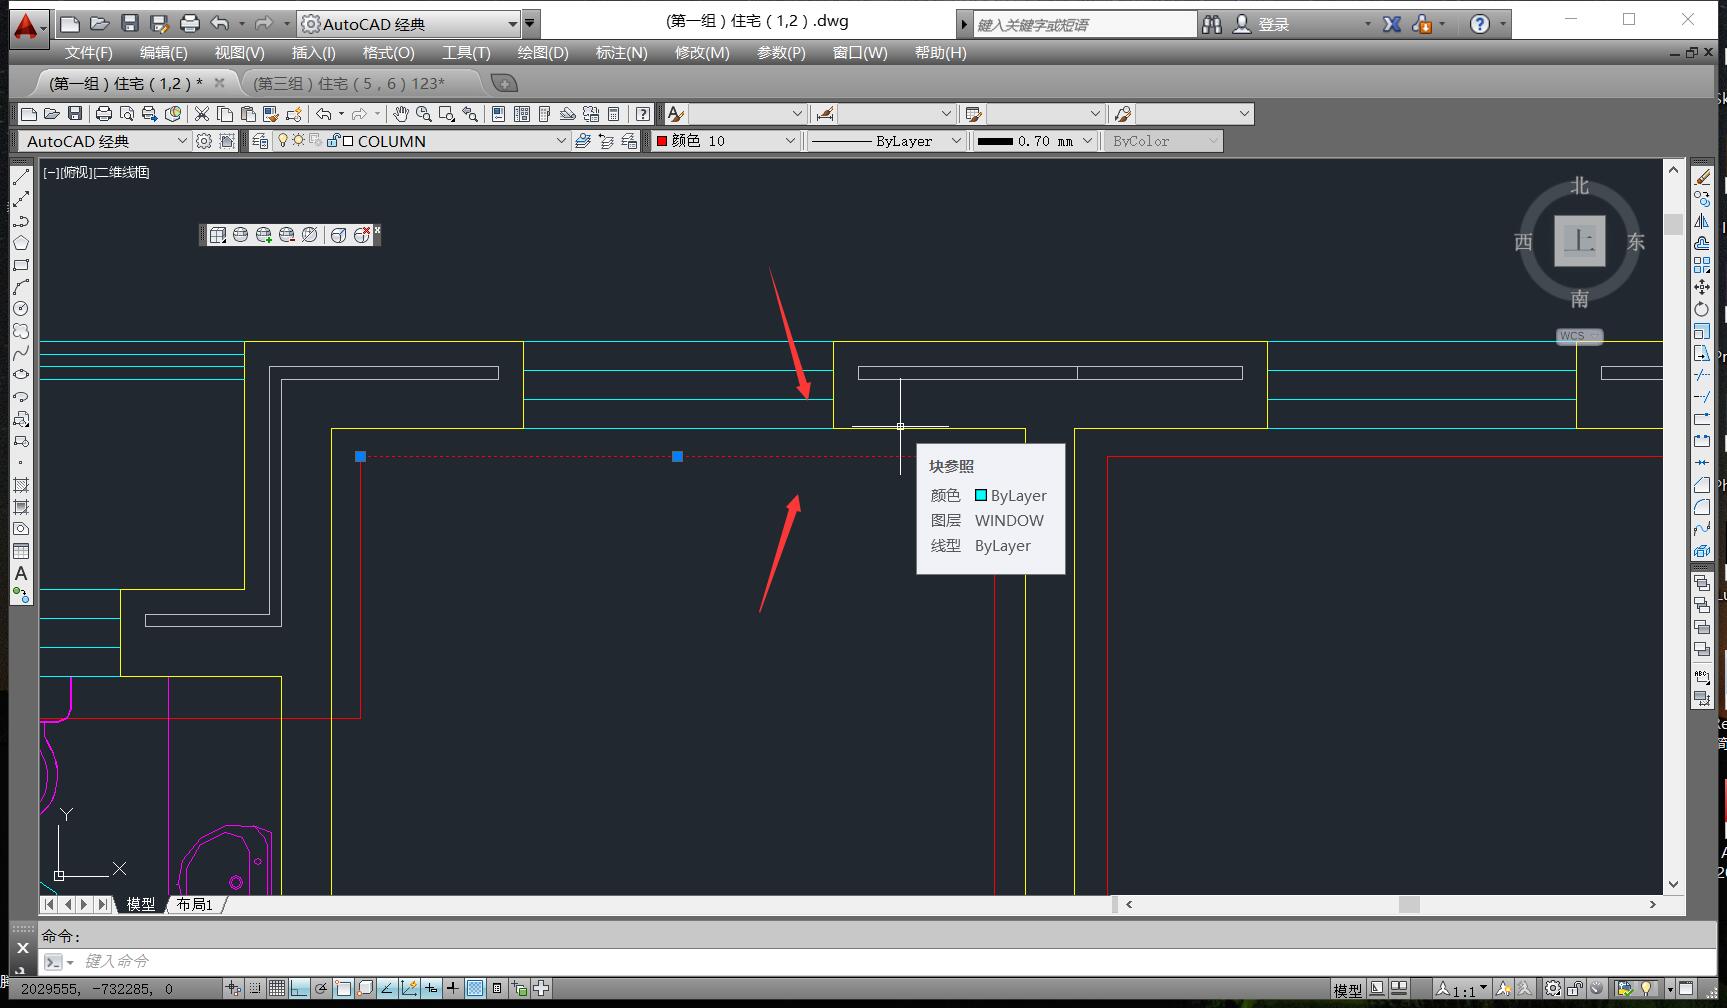Toggle ortho mode in status bar

[x=299, y=989]
